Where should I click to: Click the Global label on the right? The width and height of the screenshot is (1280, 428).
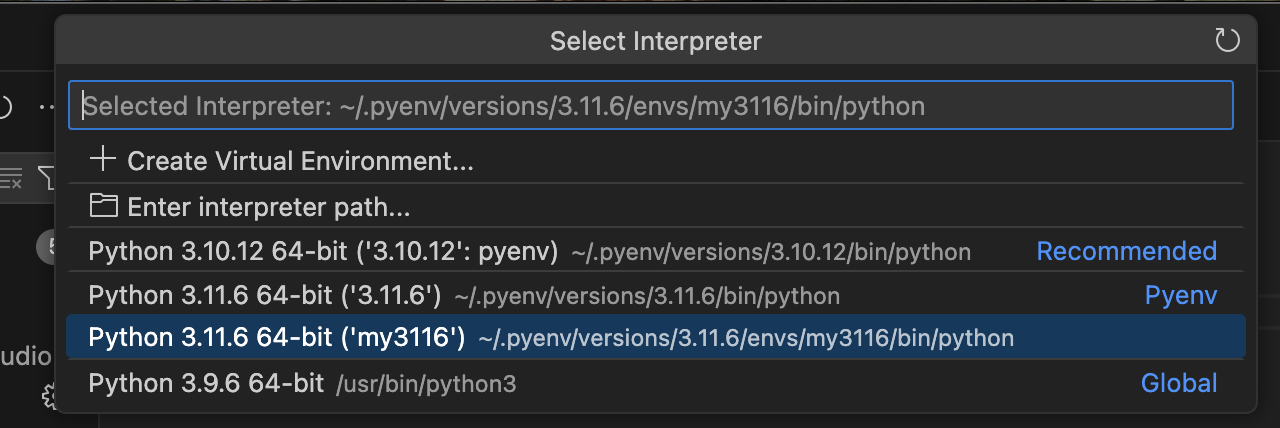tap(1179, 382)
